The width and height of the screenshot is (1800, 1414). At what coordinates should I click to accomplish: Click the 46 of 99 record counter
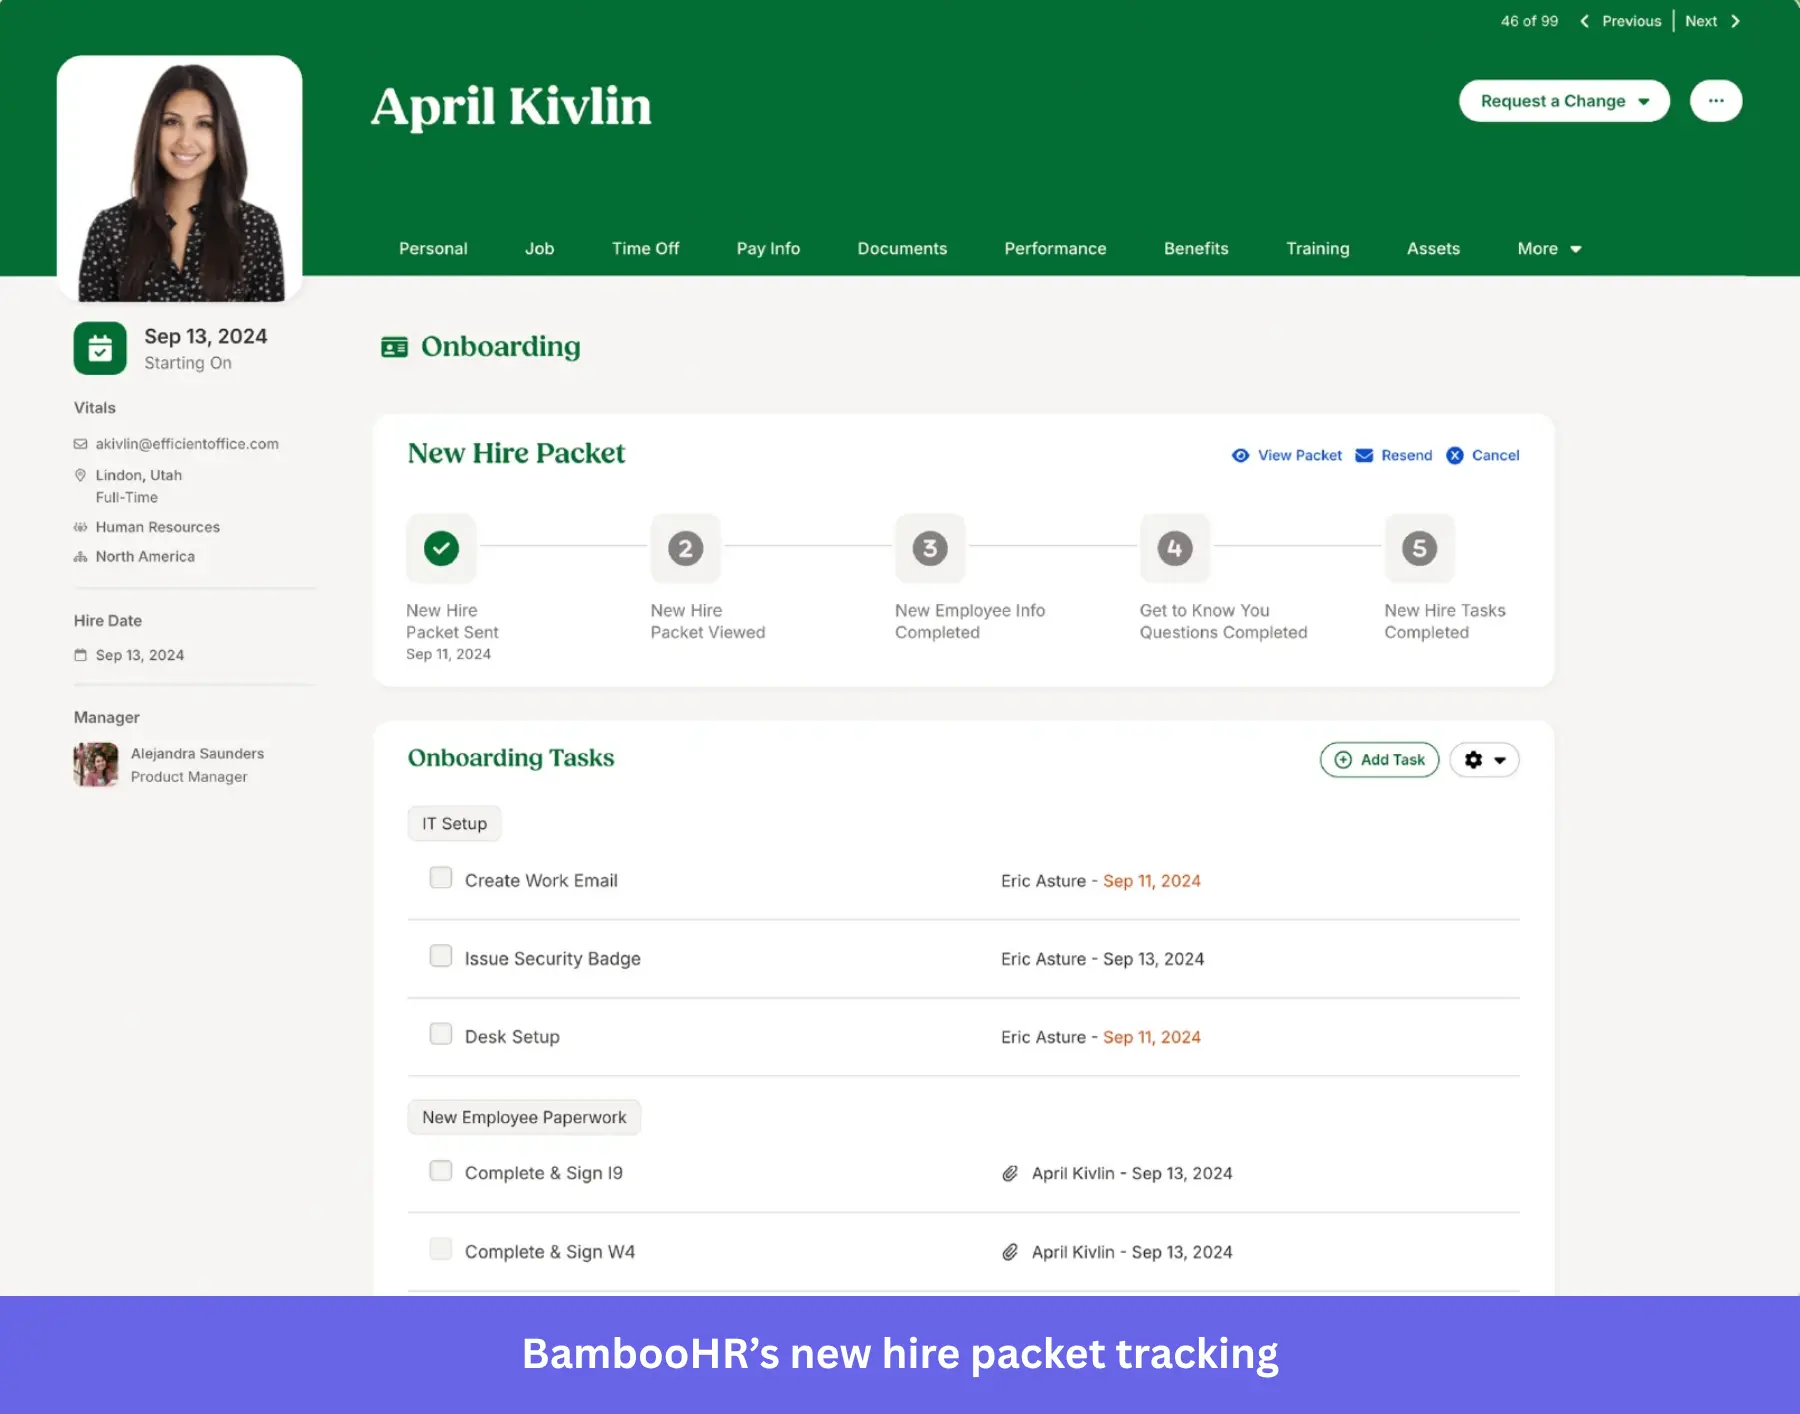click(x=1529, y=21)
